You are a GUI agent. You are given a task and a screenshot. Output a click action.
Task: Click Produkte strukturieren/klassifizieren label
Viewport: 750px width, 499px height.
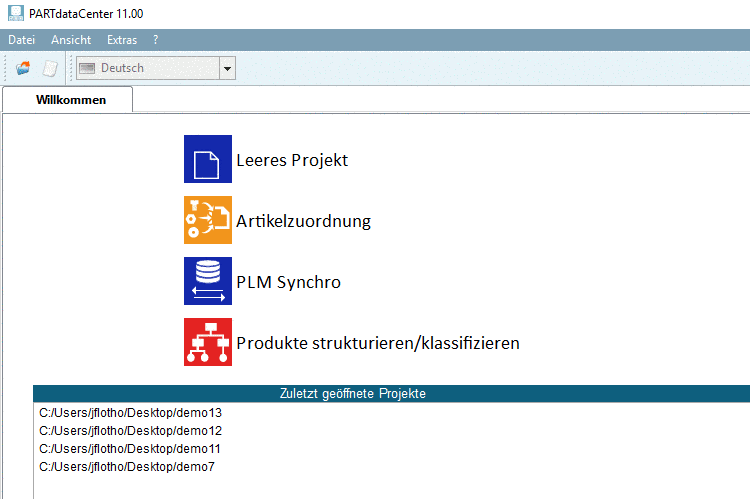point(378,343)
